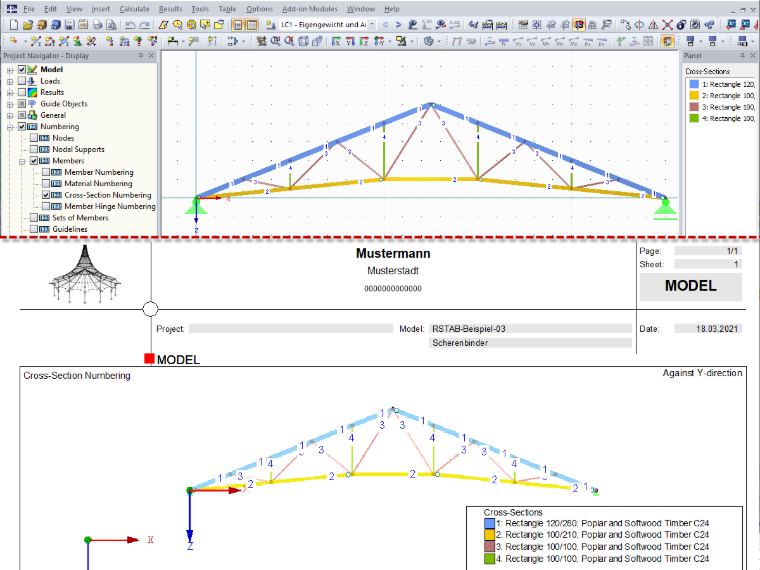
Task: Click the New member line tool icon
Action: tap(35, 41)
